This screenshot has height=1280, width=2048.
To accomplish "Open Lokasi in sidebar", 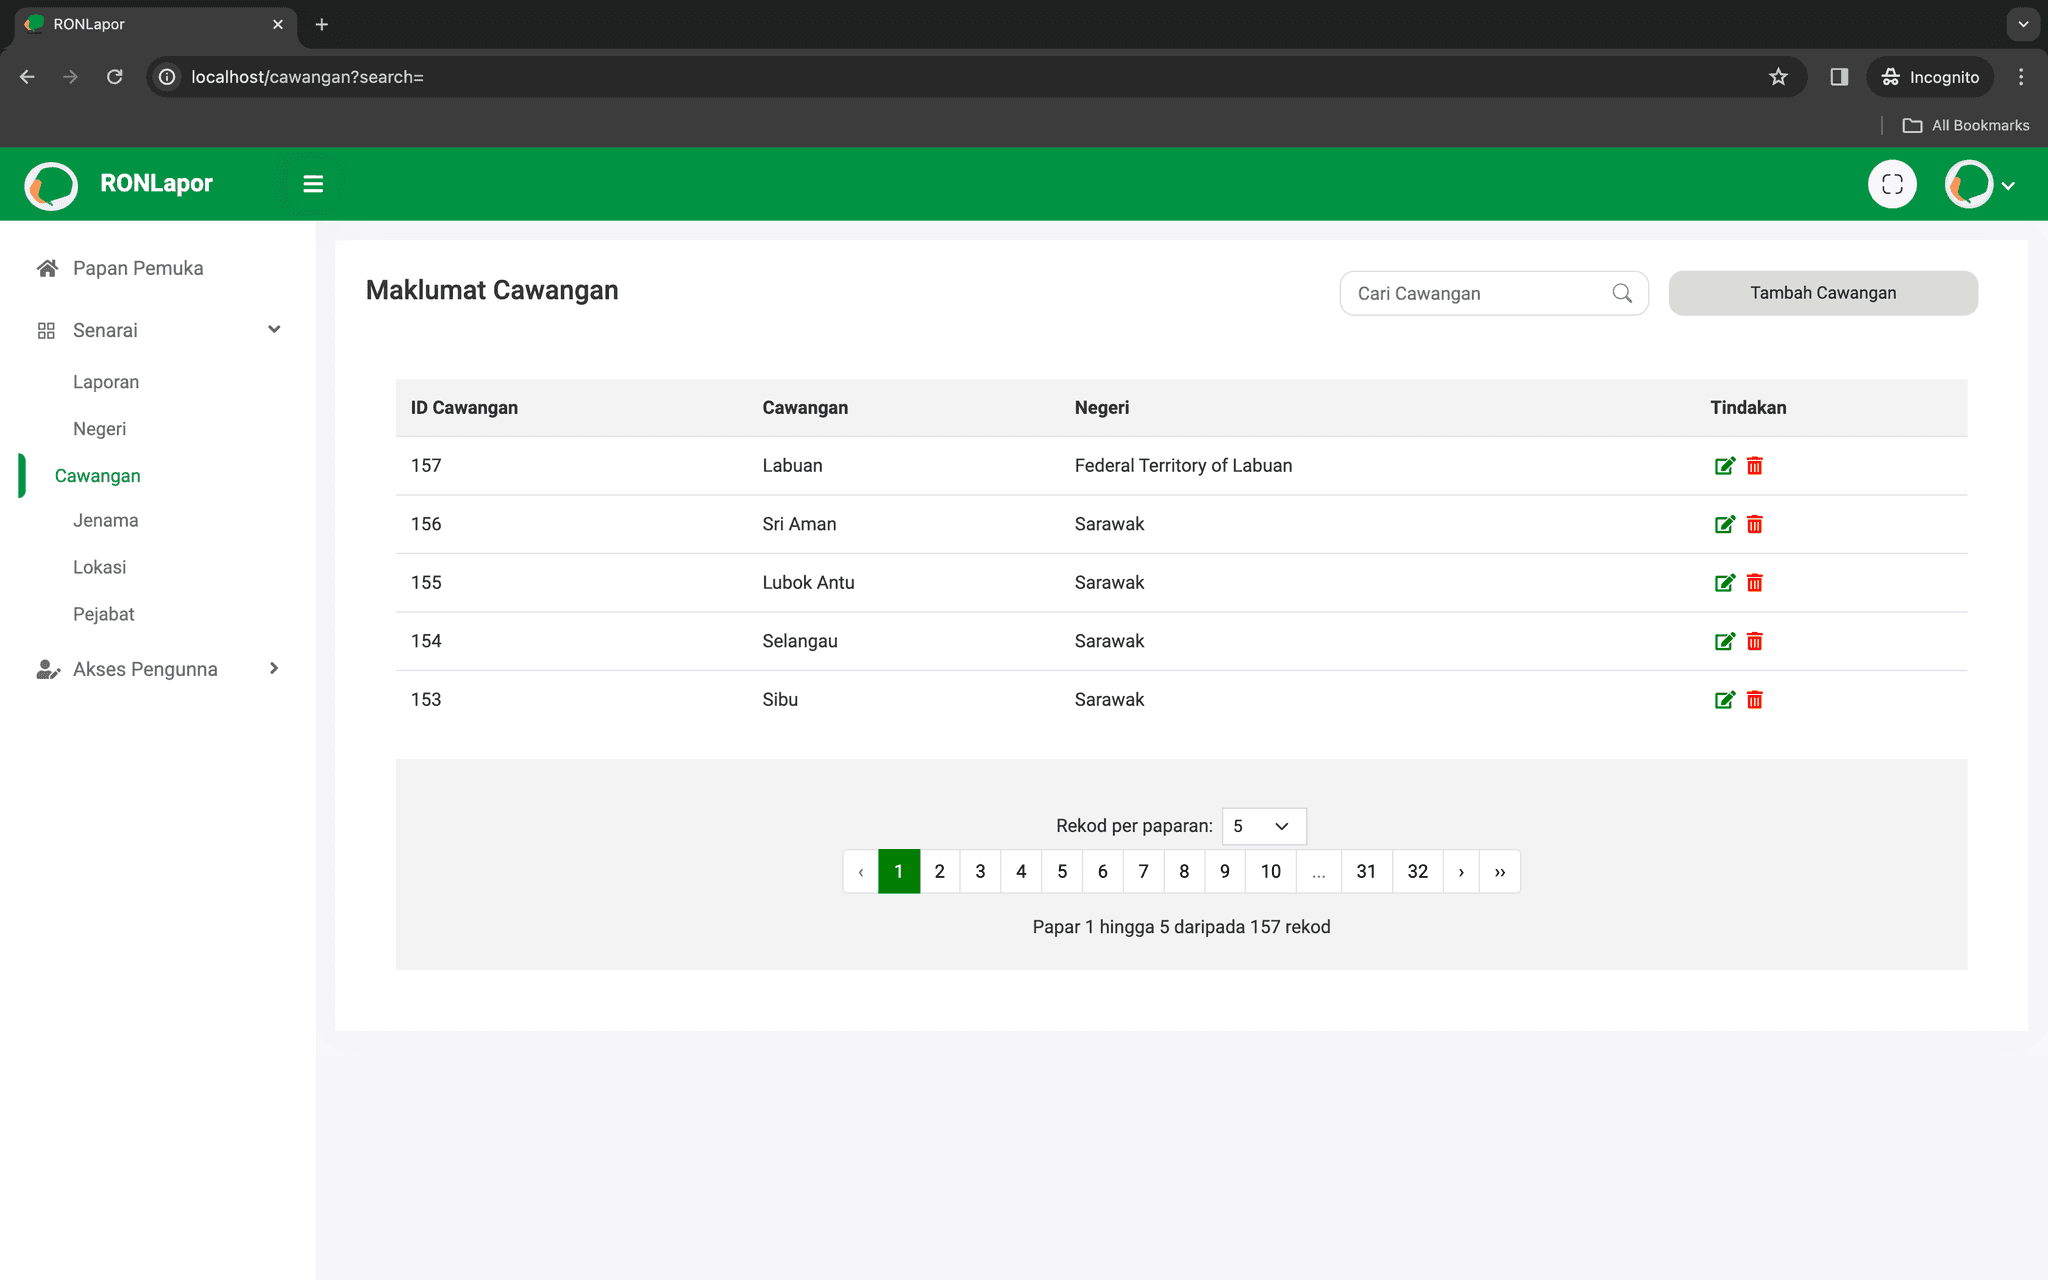I will [100, 567].
